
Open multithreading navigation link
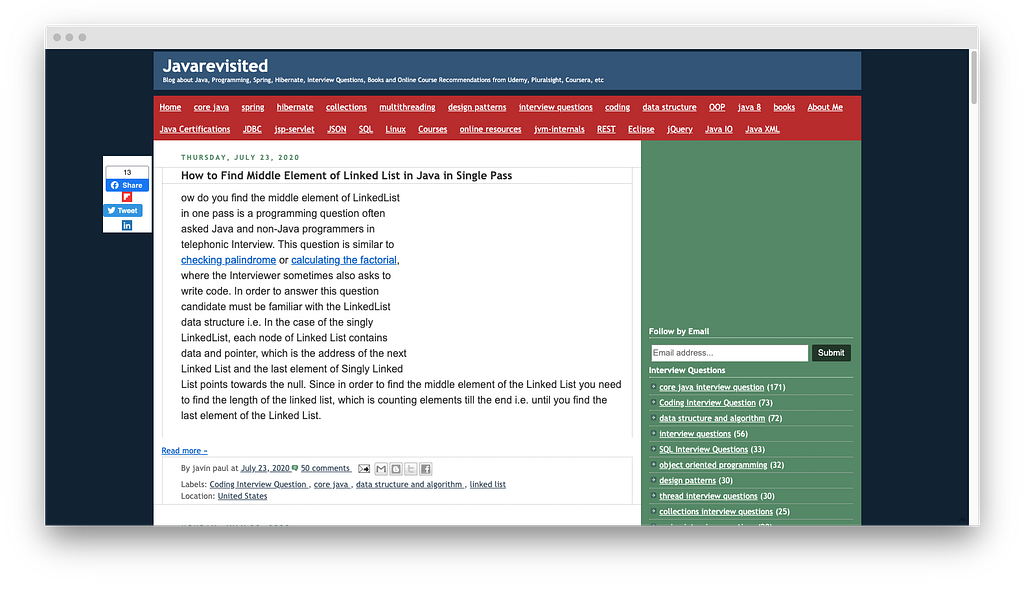(407, 107)
